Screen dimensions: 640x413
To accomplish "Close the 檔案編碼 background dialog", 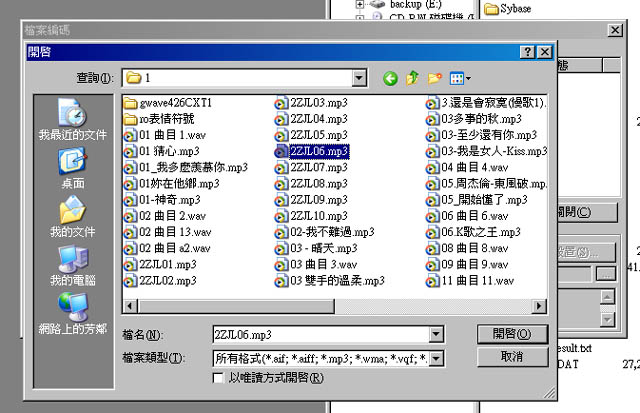I will [615, 30].
